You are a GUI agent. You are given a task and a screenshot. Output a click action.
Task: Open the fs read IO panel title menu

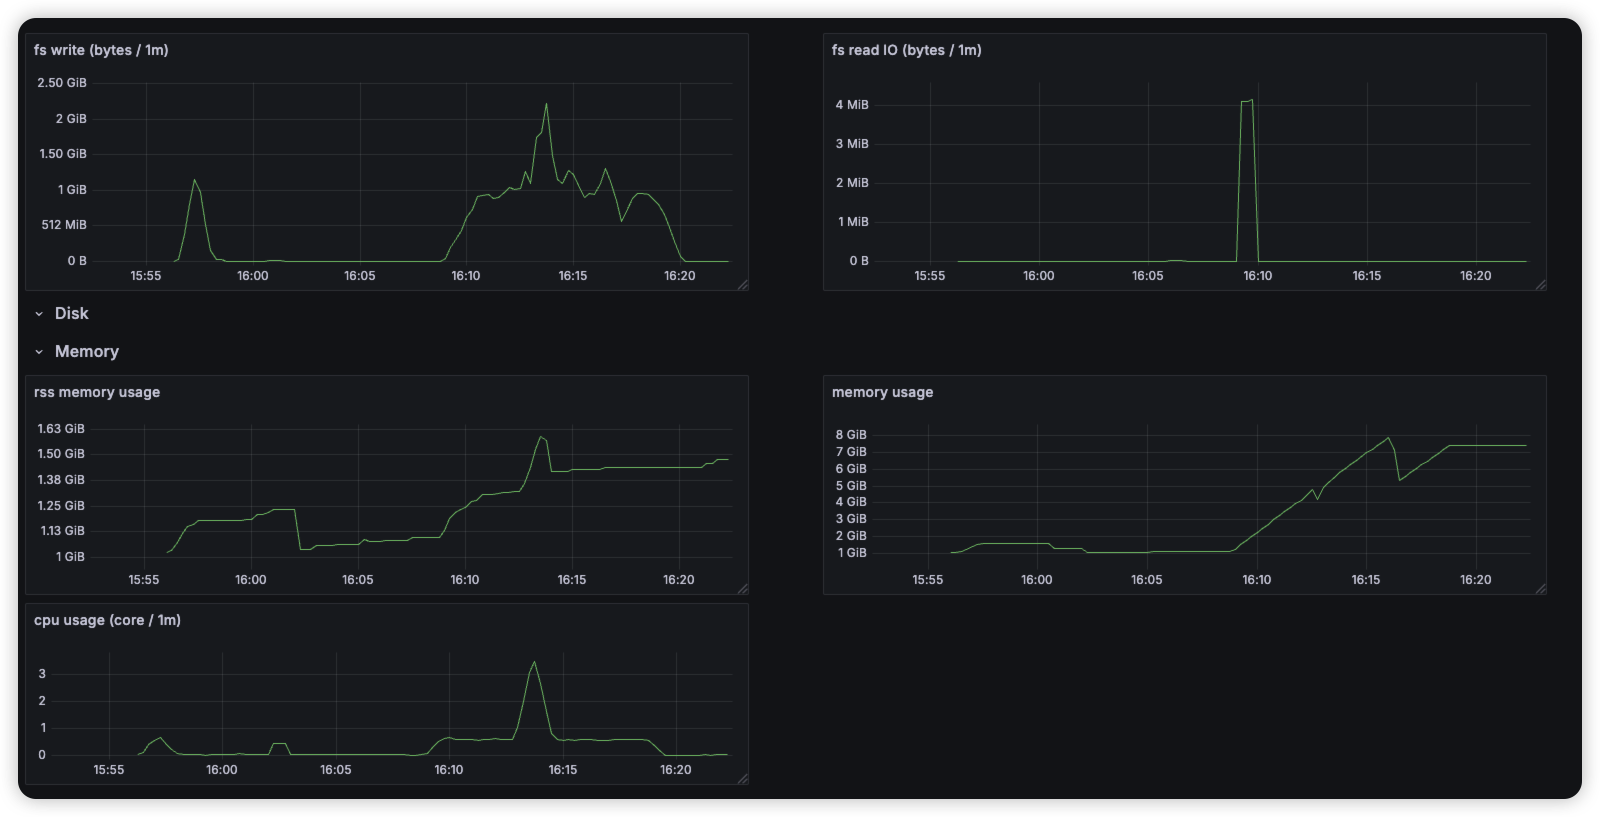click(906, 50)
